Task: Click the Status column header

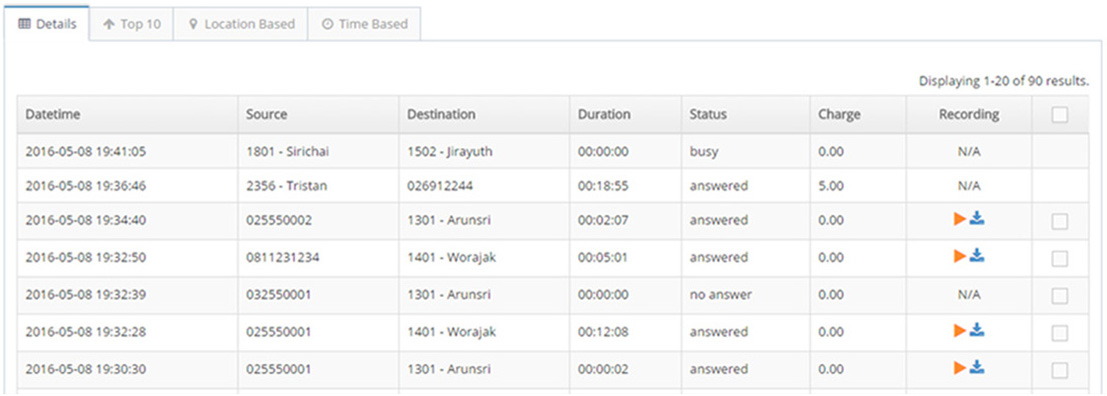Action: pyautogui.click(x=708, y=114)
